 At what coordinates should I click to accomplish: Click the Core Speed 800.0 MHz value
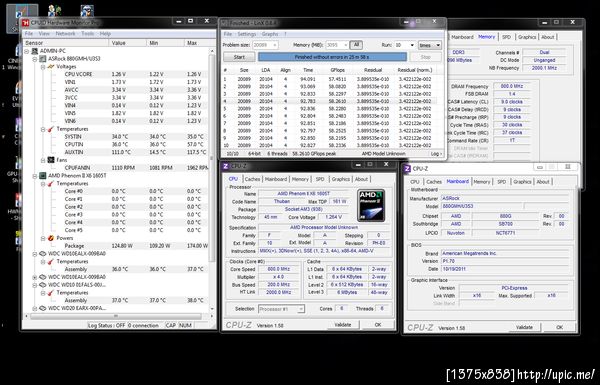coord(279,269)
